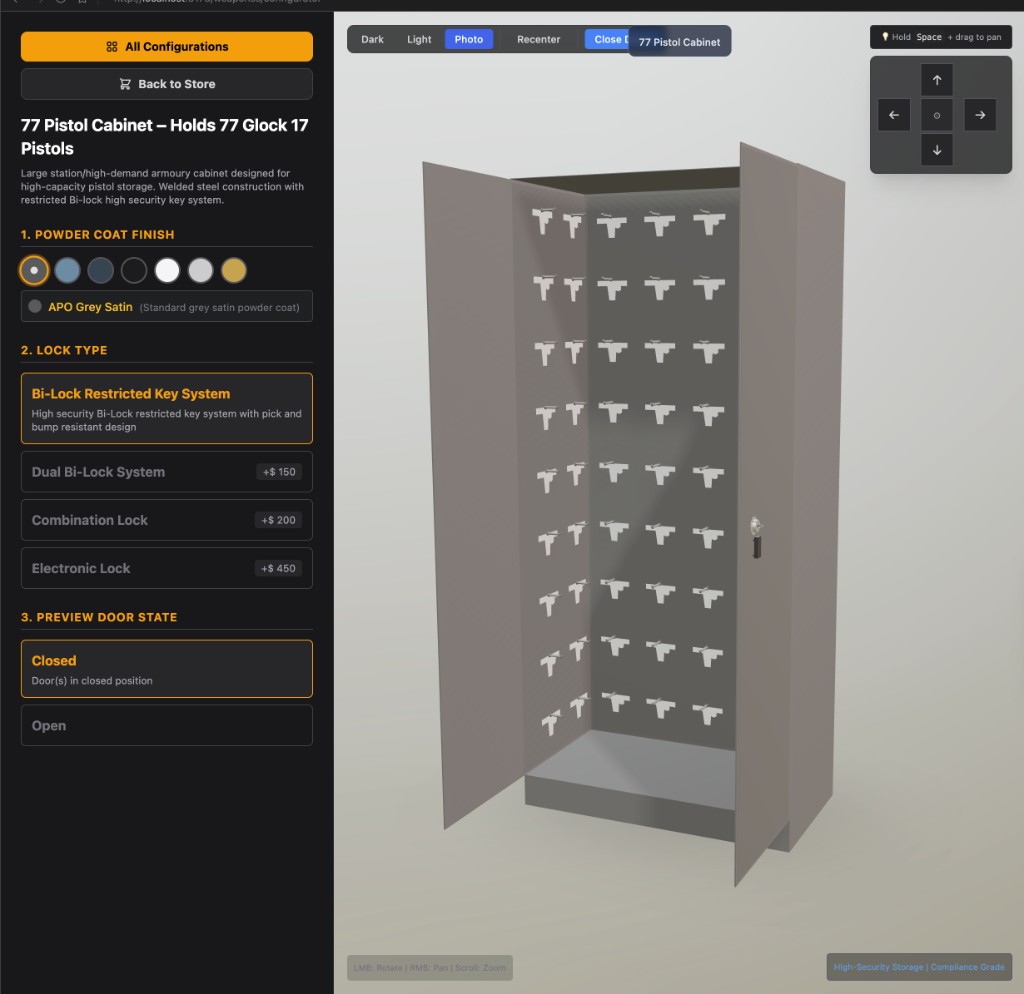Screen dimensions: 1024x994
Task: Click the grid icon in All Configurations
Action: (112, 47)
